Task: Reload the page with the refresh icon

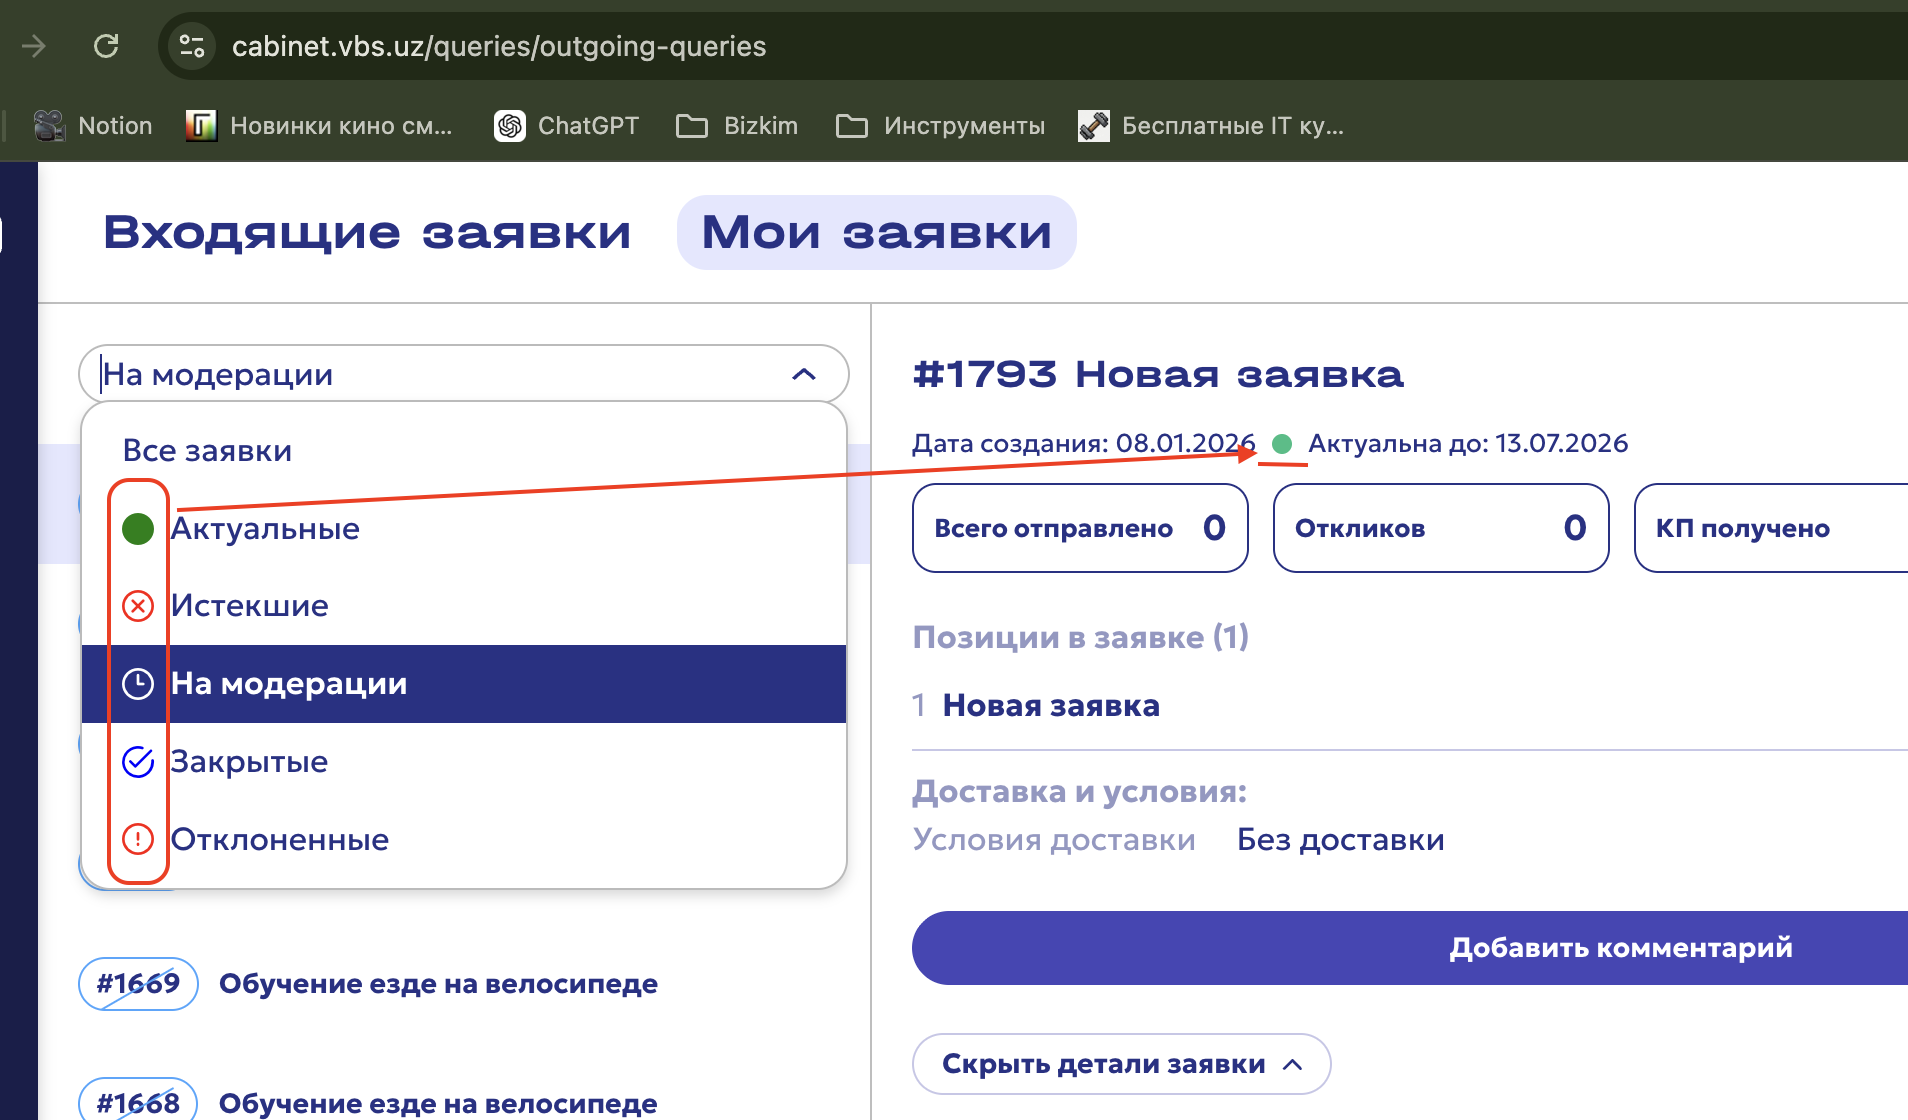Action: [106, 46]
